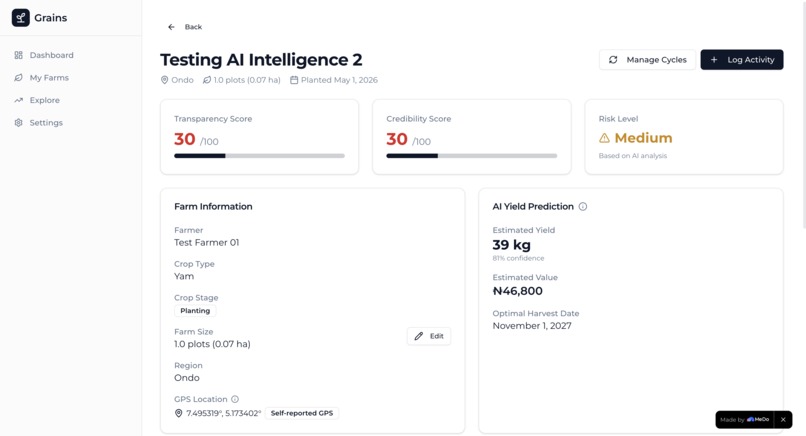
Task: Click the leaf icon beside plots header
Action: (x=207, y=80)
